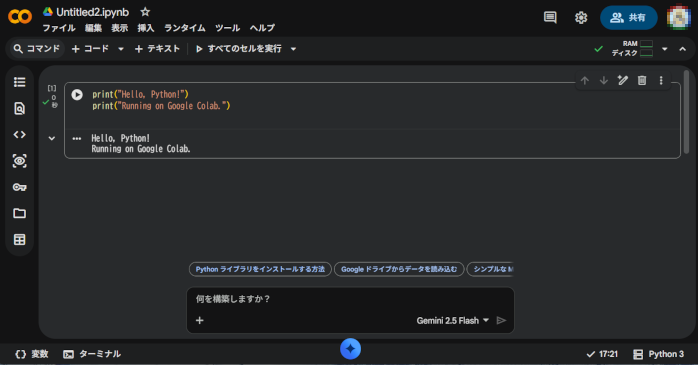Click the 共有 share button

point(629,18)
